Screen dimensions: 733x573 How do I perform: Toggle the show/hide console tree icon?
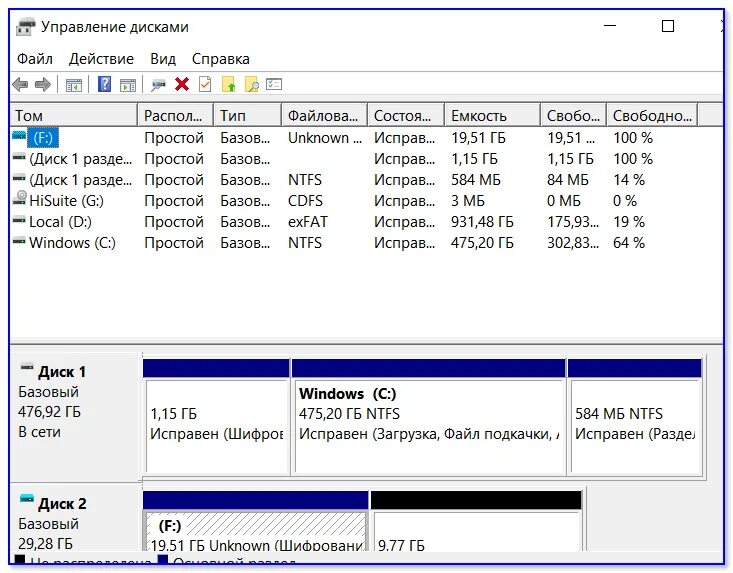pyautogui.click(x=74, y=85)
